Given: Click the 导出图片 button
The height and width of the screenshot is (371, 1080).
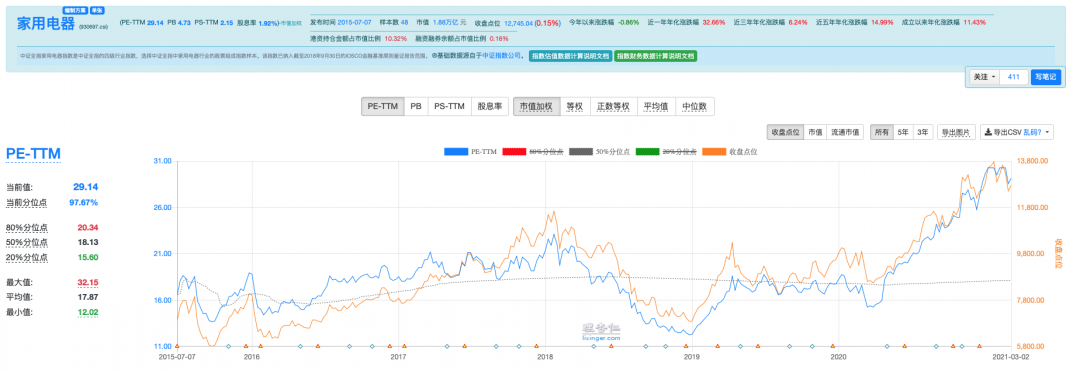Looking at the screenshot, I should 956,132.
